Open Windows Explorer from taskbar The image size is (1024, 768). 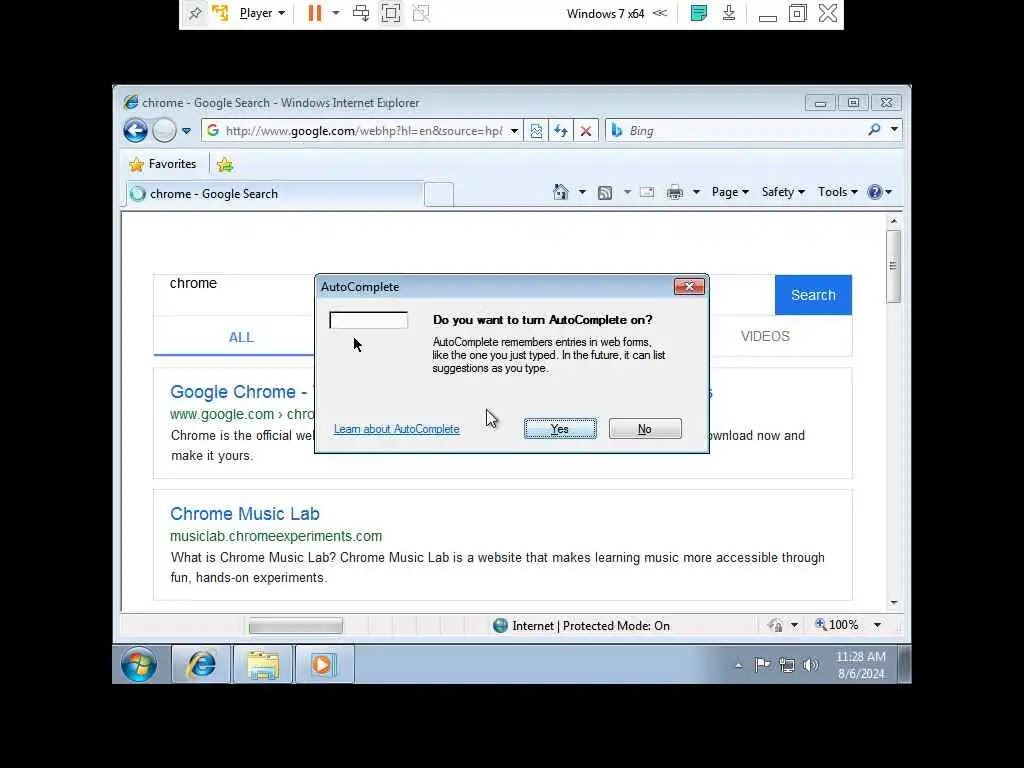click(x=263, y=665)
